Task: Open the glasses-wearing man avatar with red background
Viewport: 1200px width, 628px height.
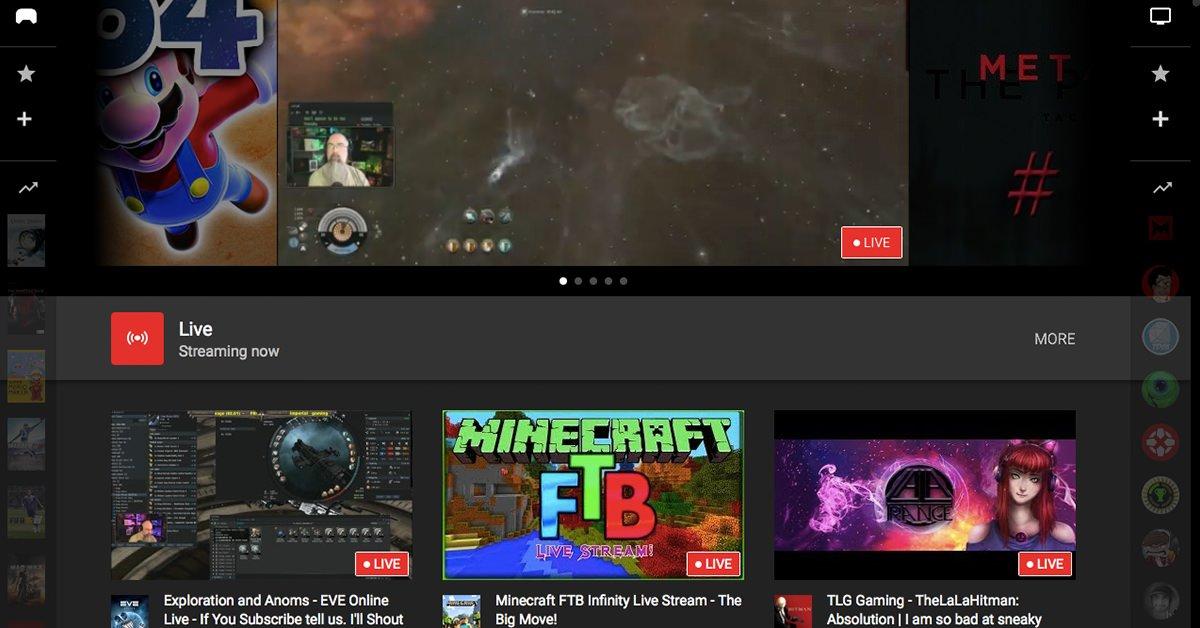Action: pyautogui.click(x=1161, y=284)
